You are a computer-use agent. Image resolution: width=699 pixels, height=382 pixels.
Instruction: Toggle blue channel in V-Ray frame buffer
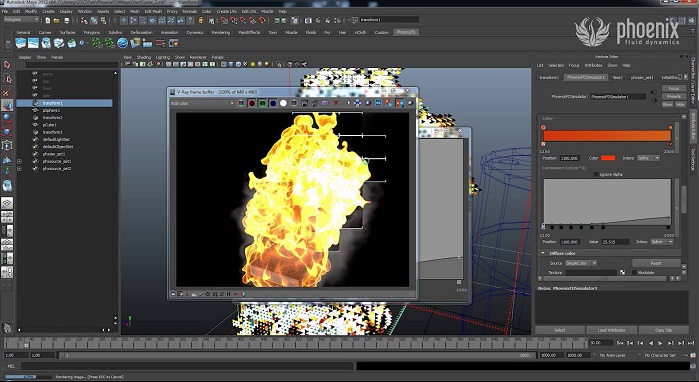tap(273, 103)
